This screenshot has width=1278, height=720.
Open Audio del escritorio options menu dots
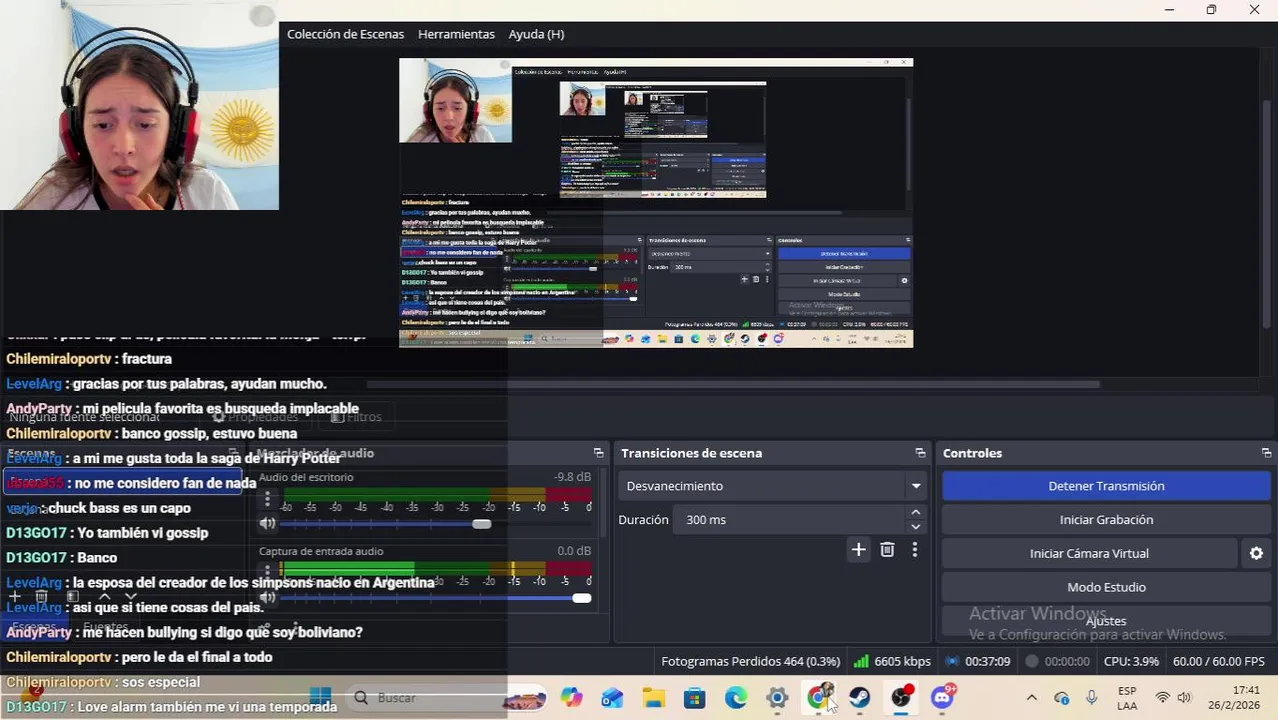point(267,499)
